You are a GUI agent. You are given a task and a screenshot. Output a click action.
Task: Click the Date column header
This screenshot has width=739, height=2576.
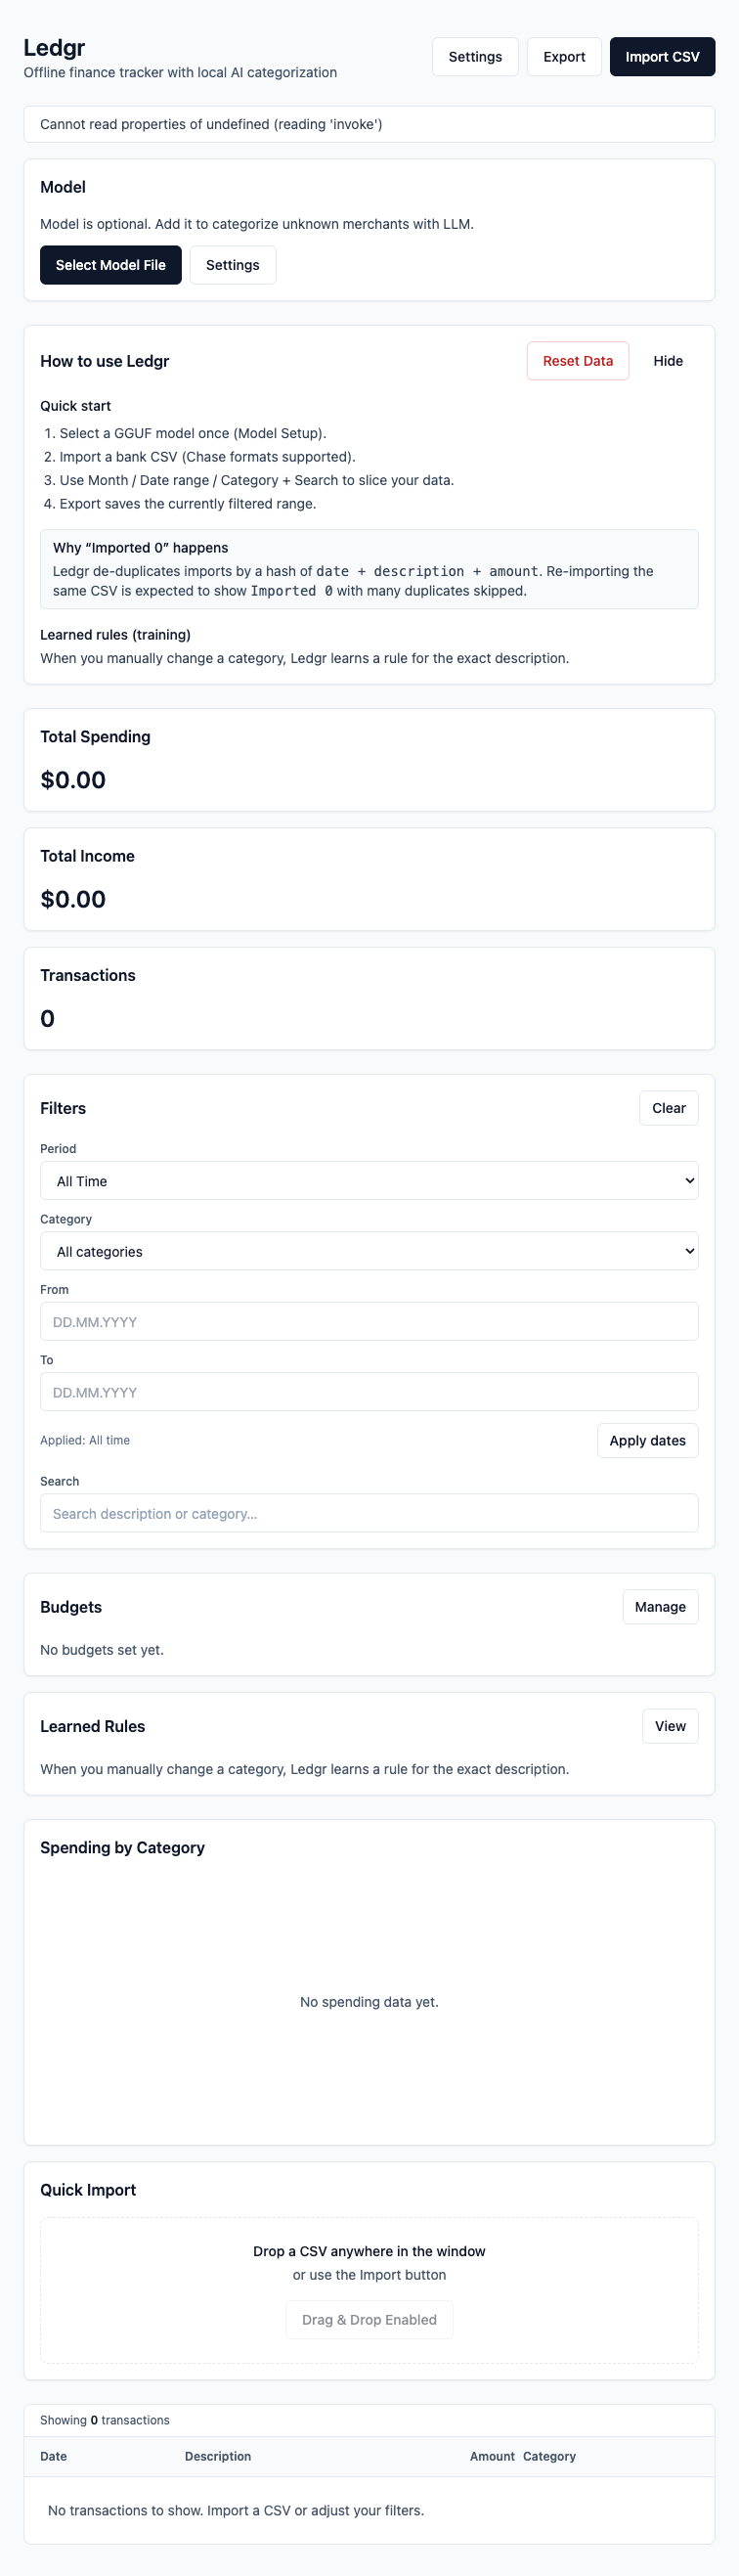54,2456
